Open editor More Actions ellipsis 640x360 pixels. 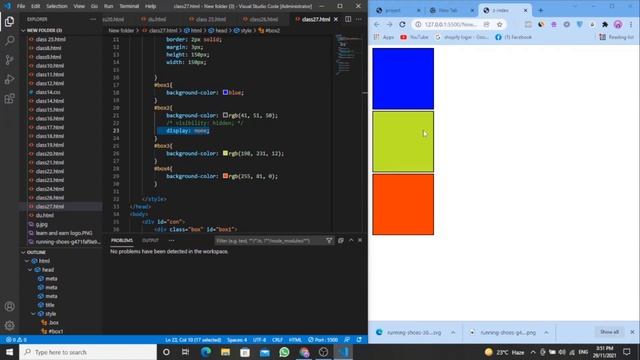pyautogui.click(x=359, y=19)
